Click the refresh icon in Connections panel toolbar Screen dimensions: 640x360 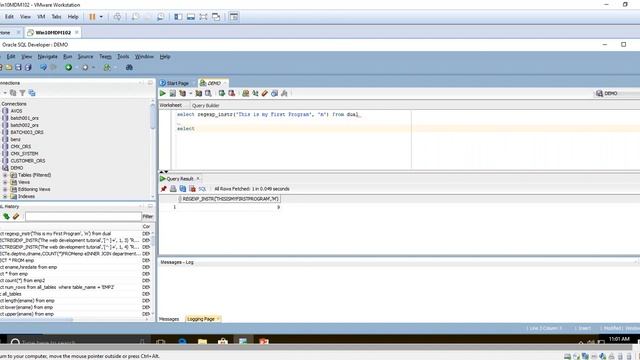coord(13,93)
